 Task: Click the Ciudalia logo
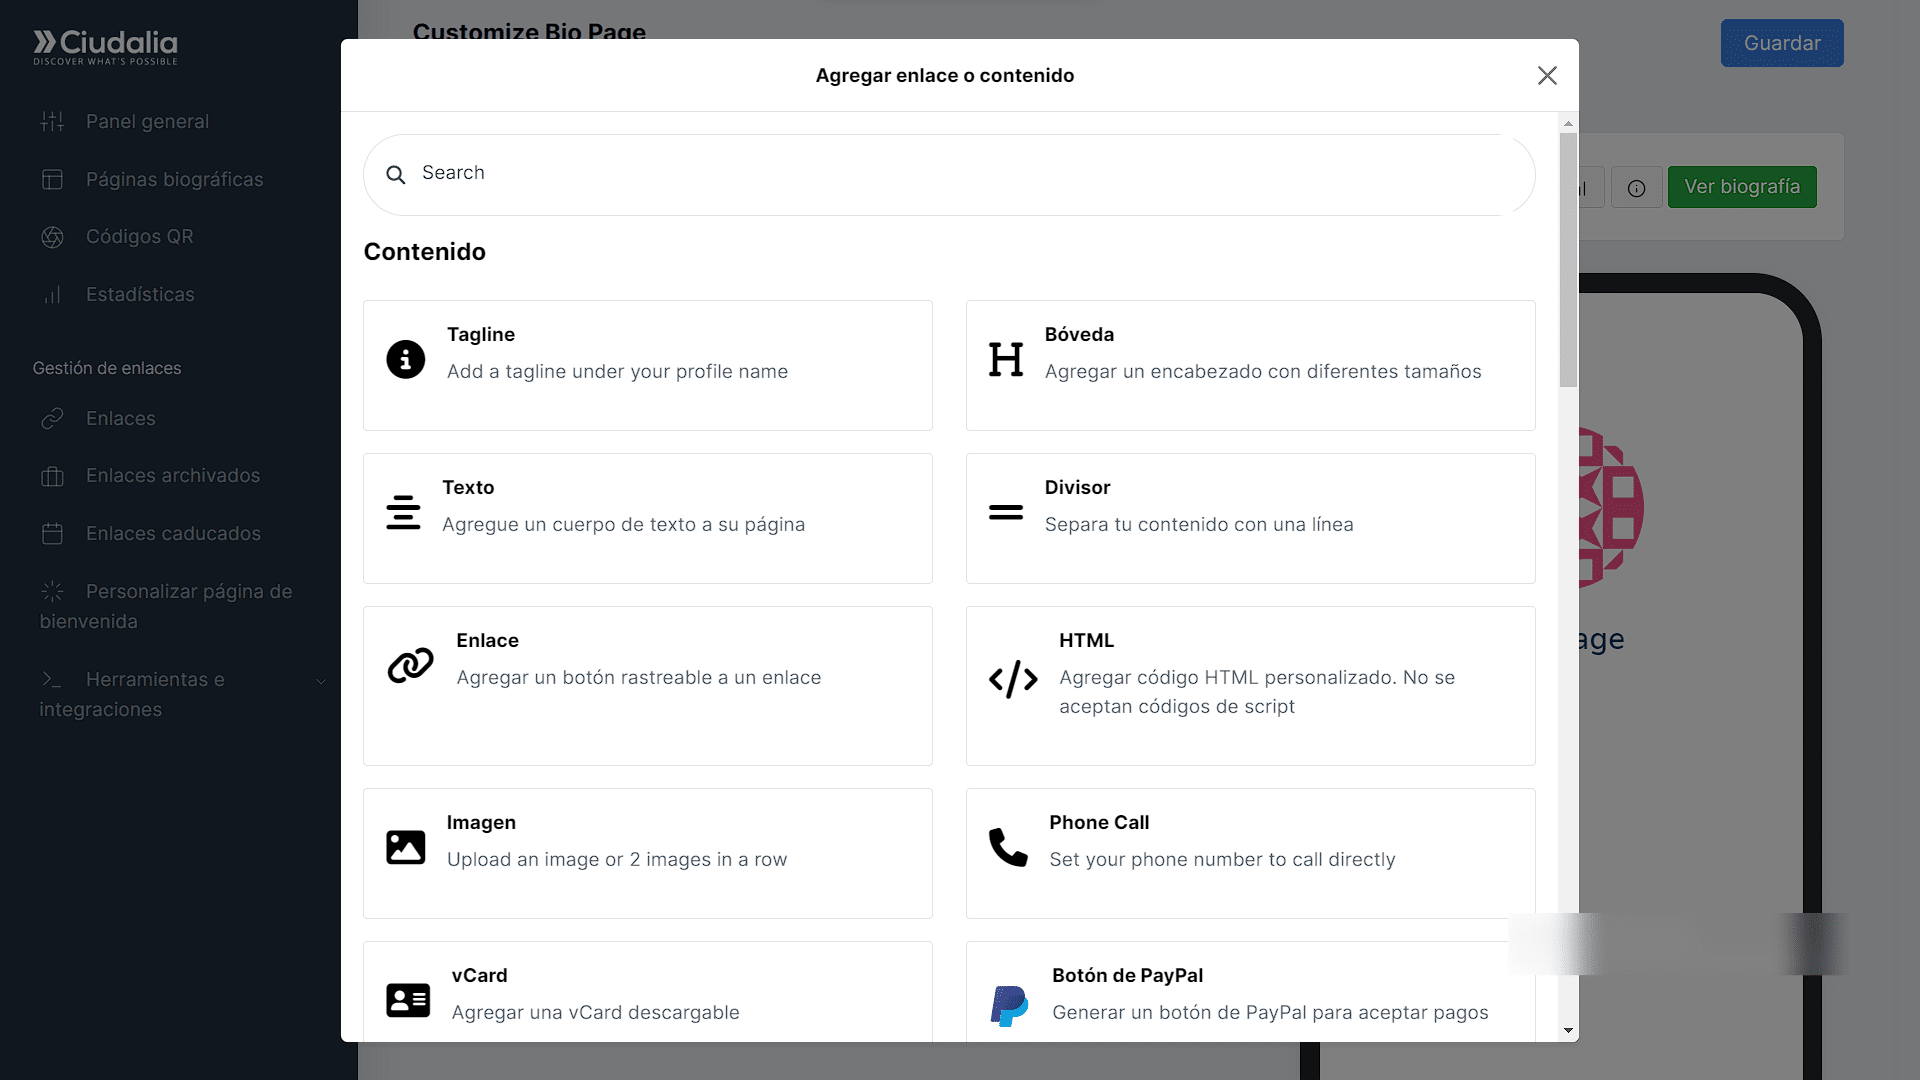pos(105,46)
